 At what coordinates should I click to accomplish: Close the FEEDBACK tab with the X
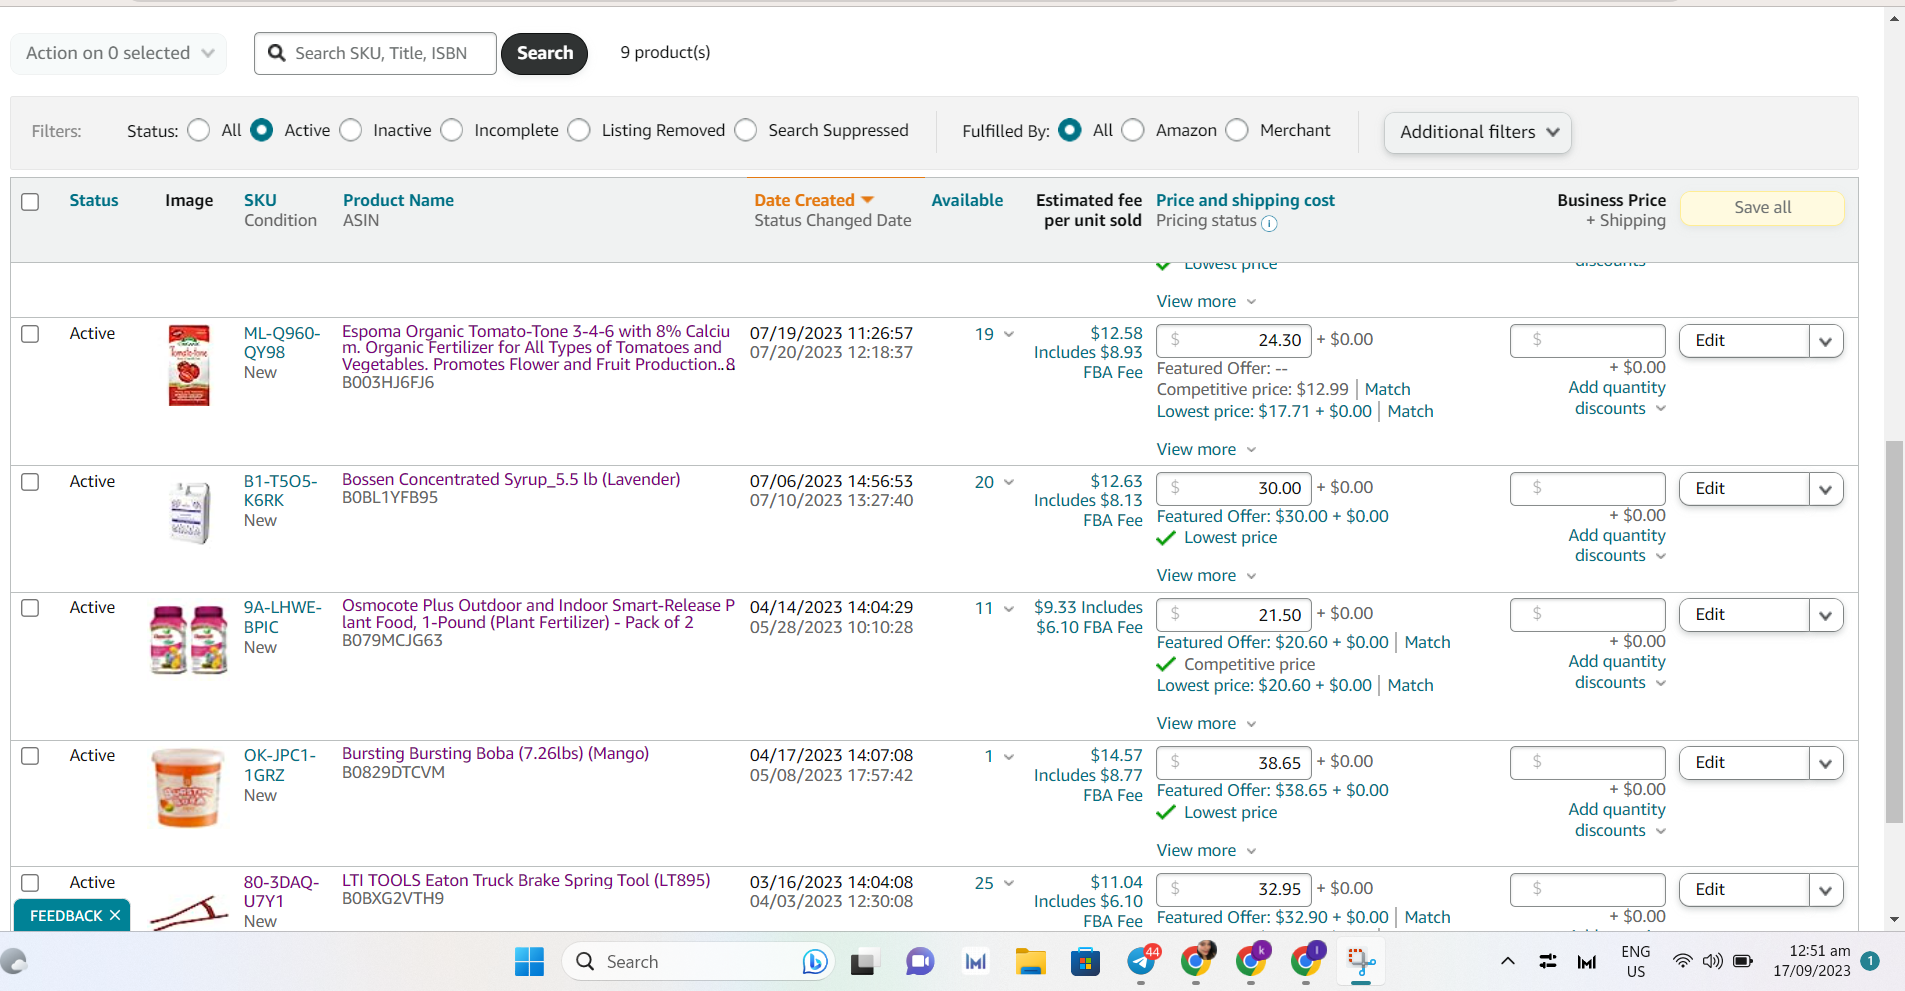click(115, 915)
